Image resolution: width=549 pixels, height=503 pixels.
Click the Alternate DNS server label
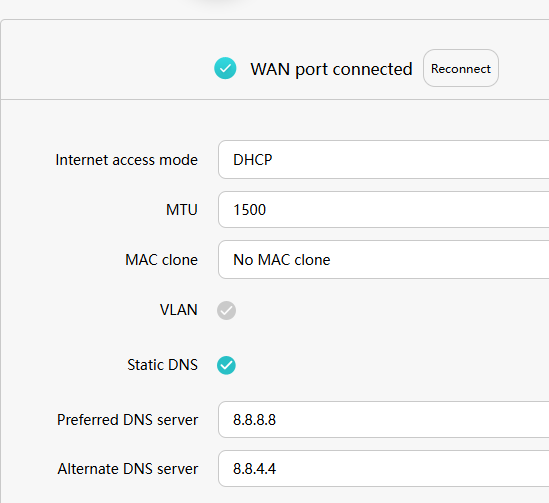pos(128,469)
